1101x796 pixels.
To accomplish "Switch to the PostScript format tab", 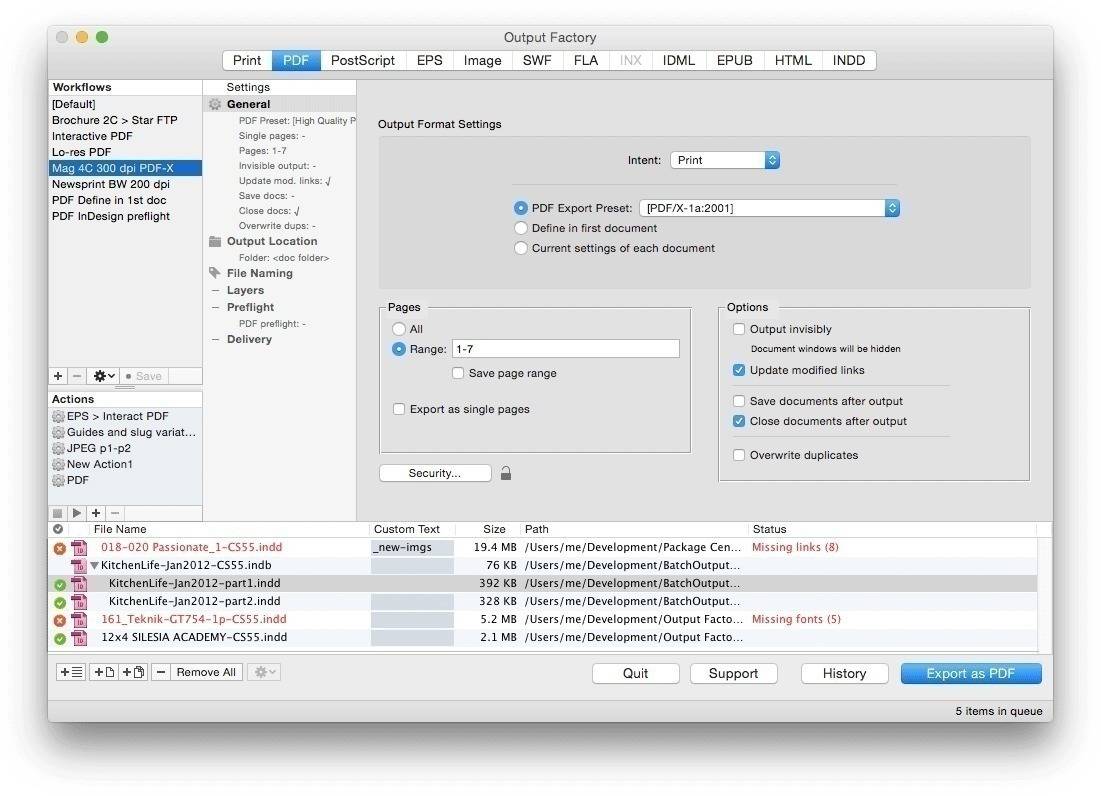I will click(362, 60).
